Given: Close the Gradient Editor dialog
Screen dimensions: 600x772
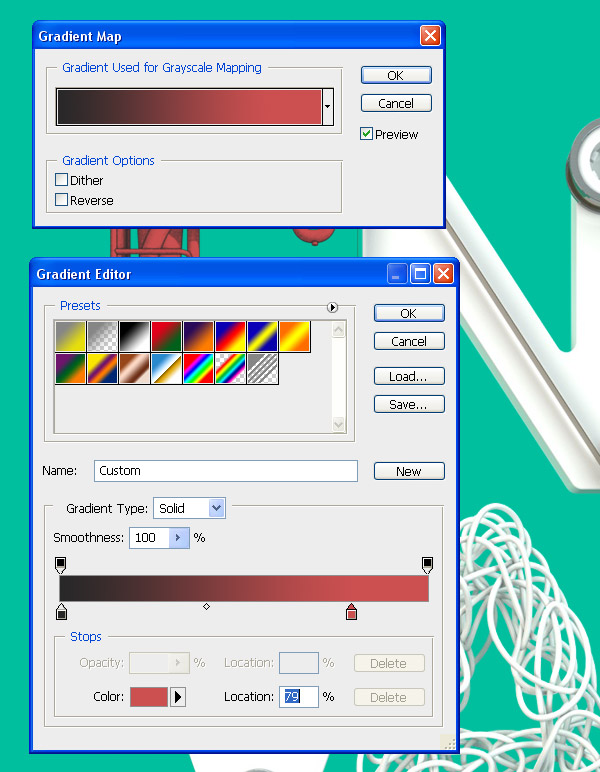Looking at the screenshot, I should pos(443,274).
